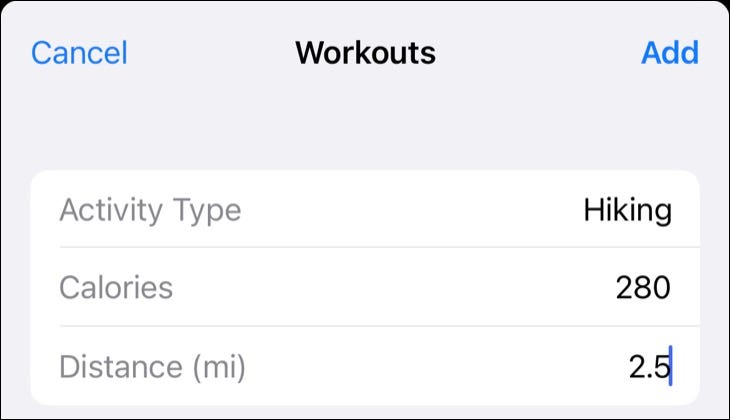
Task: Place cursor at the text caret after 2.5
Action: click(x=671, y=367)
